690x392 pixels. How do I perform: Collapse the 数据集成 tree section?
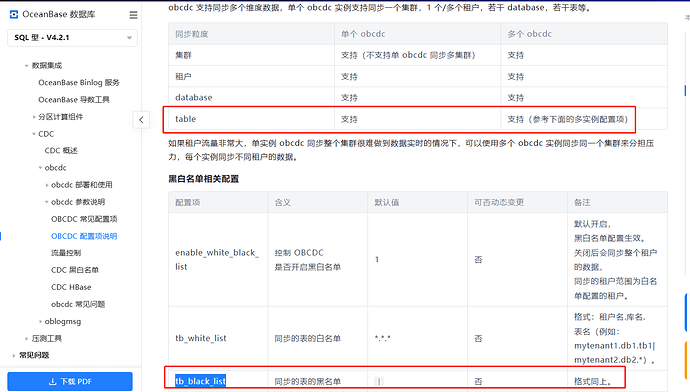[x=26, y=66]
